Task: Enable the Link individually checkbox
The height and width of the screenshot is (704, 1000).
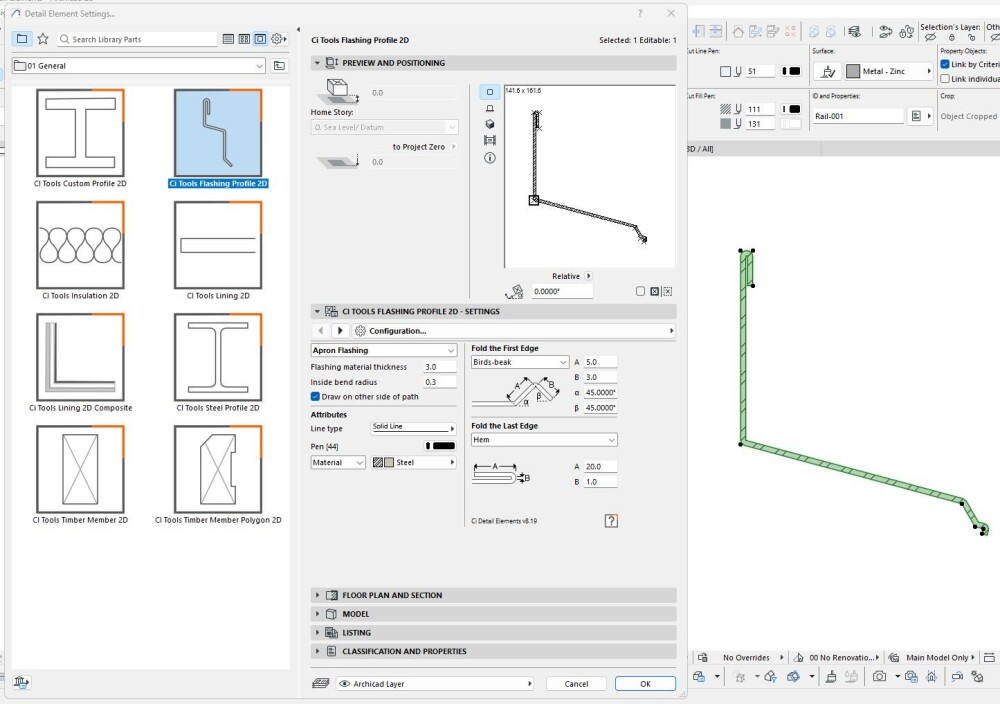Action: coord(945,79)
